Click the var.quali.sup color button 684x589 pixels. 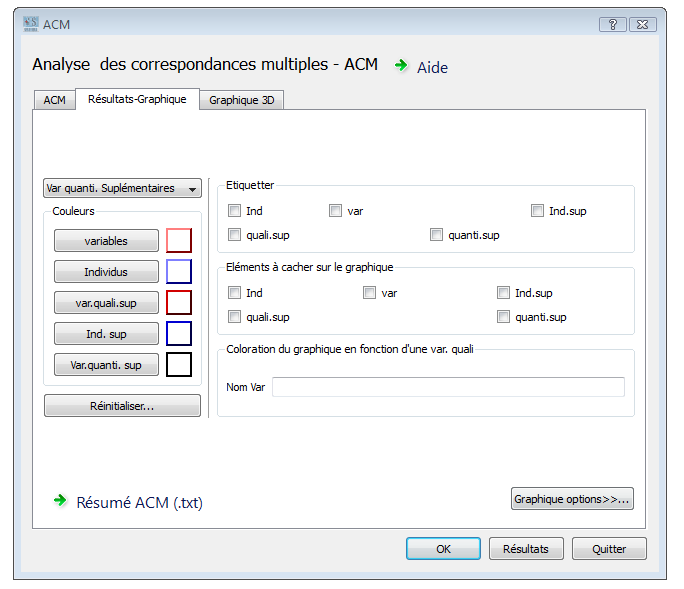pyautogui.click(x=106, y=302)
